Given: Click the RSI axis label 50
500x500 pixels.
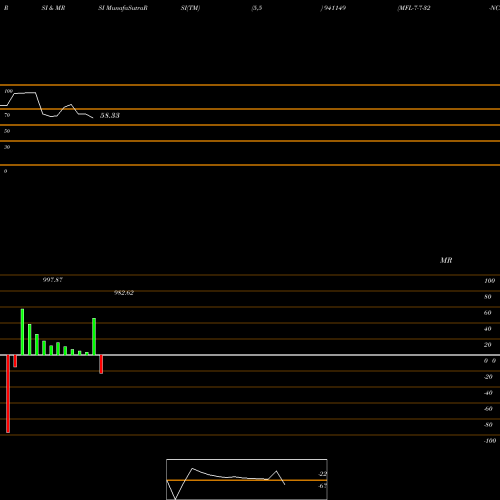Looking at the screenshot, I should coord(7,131).
